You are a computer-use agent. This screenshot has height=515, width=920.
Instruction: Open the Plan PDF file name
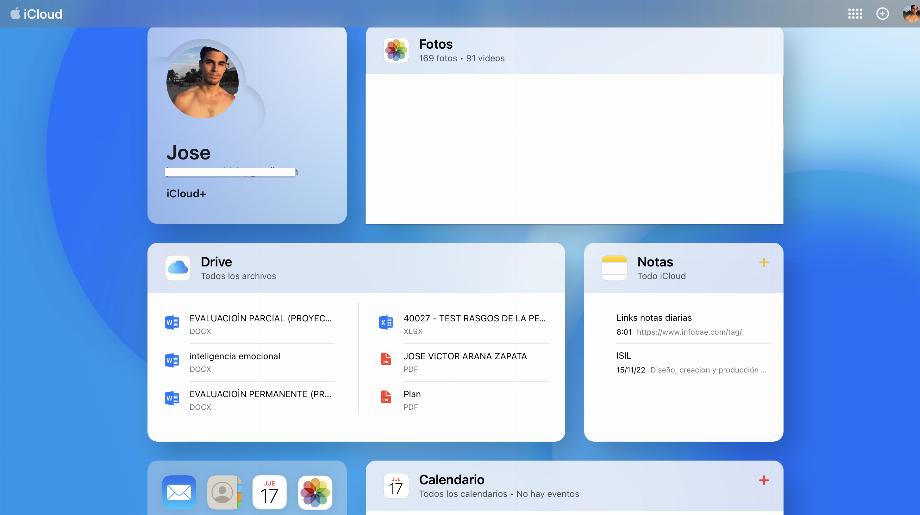412,394
